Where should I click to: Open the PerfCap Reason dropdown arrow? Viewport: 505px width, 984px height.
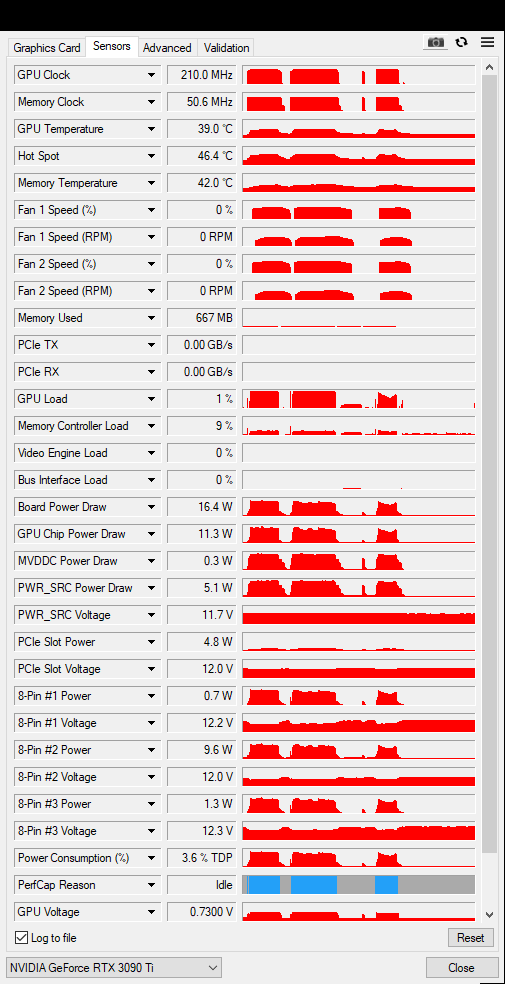point(151,885)
